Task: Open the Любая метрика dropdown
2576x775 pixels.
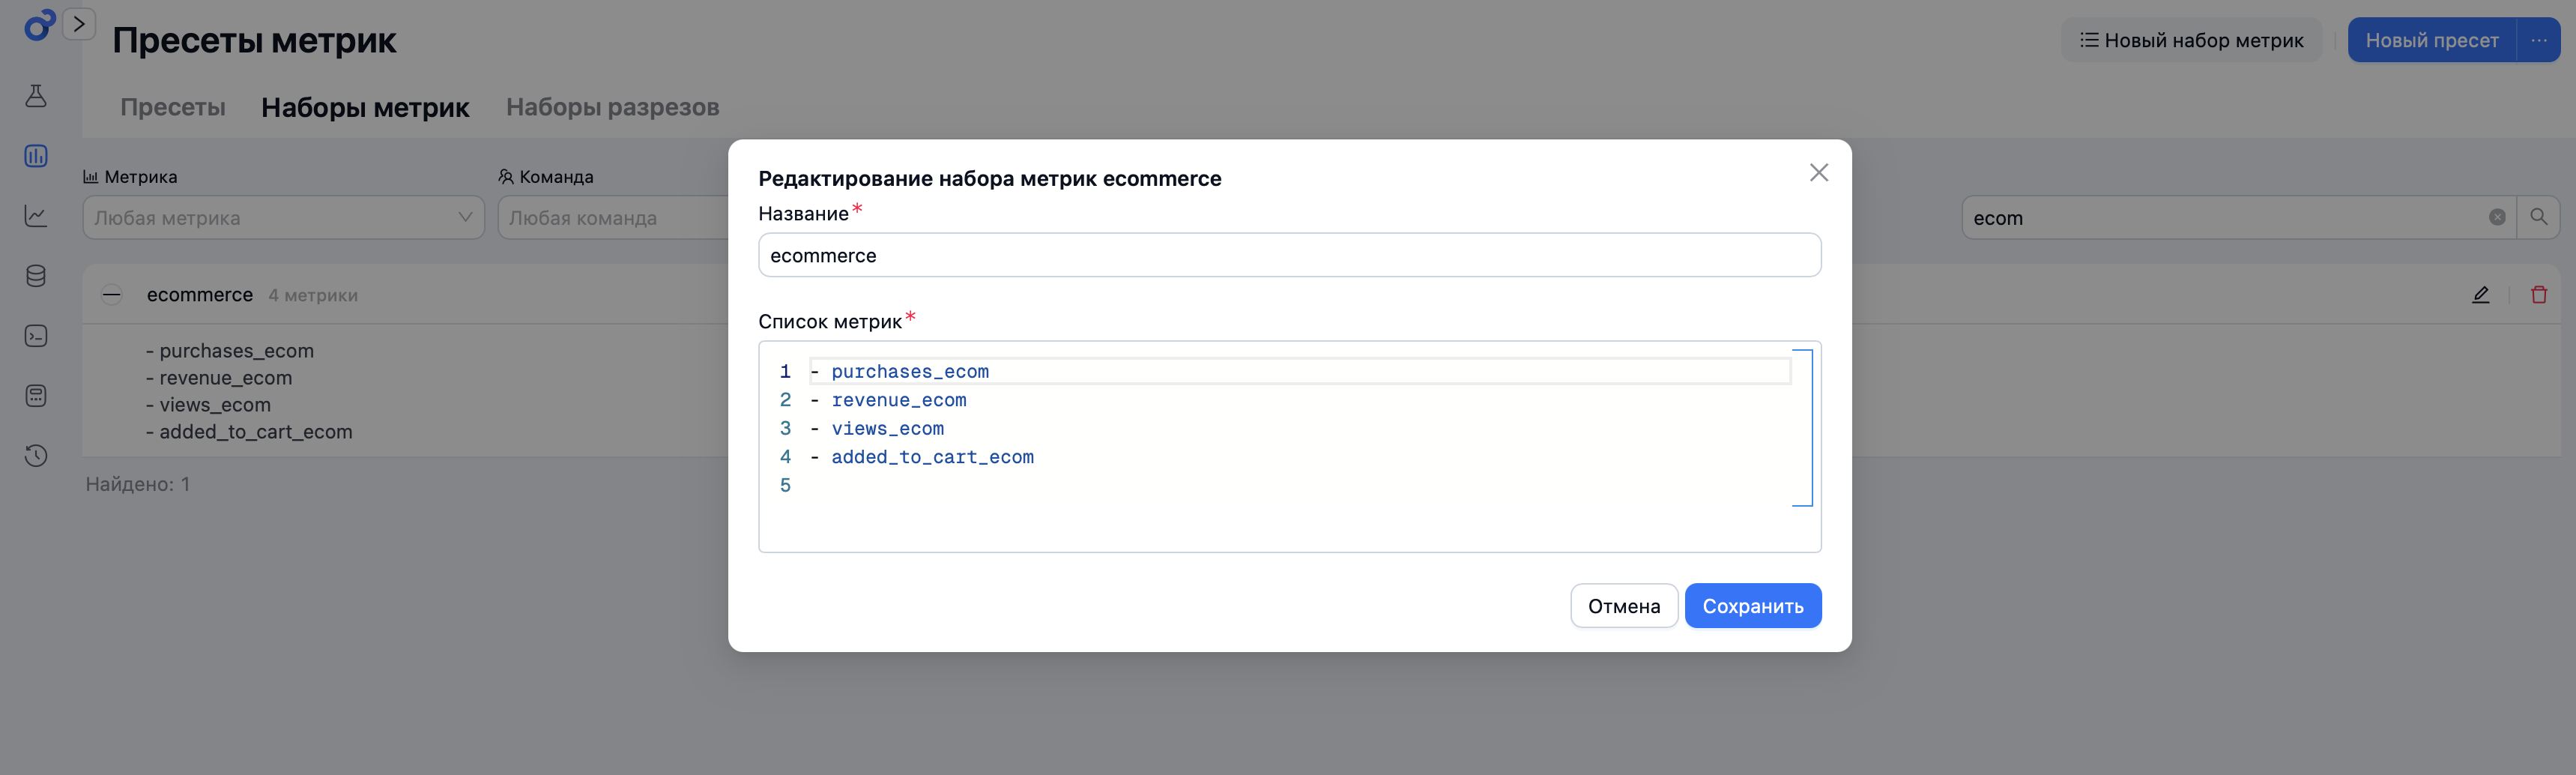Action: [x=284, y=217]
